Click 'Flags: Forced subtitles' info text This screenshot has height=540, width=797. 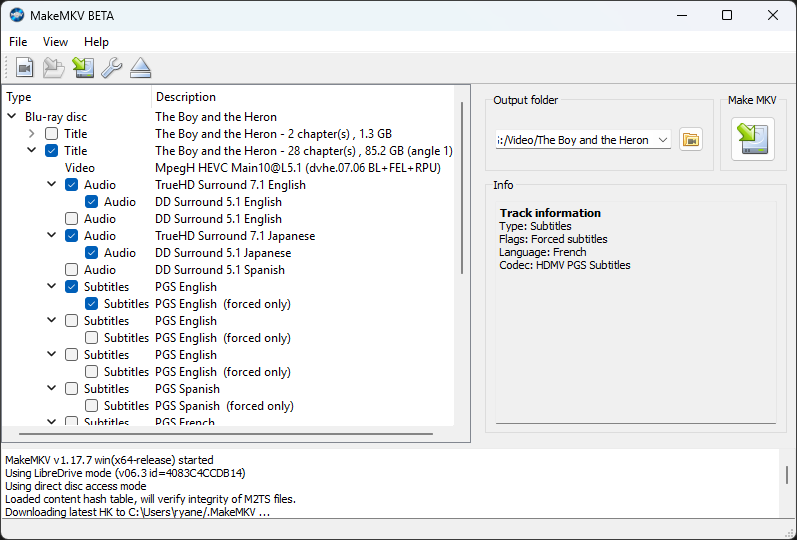pos(553,239)
